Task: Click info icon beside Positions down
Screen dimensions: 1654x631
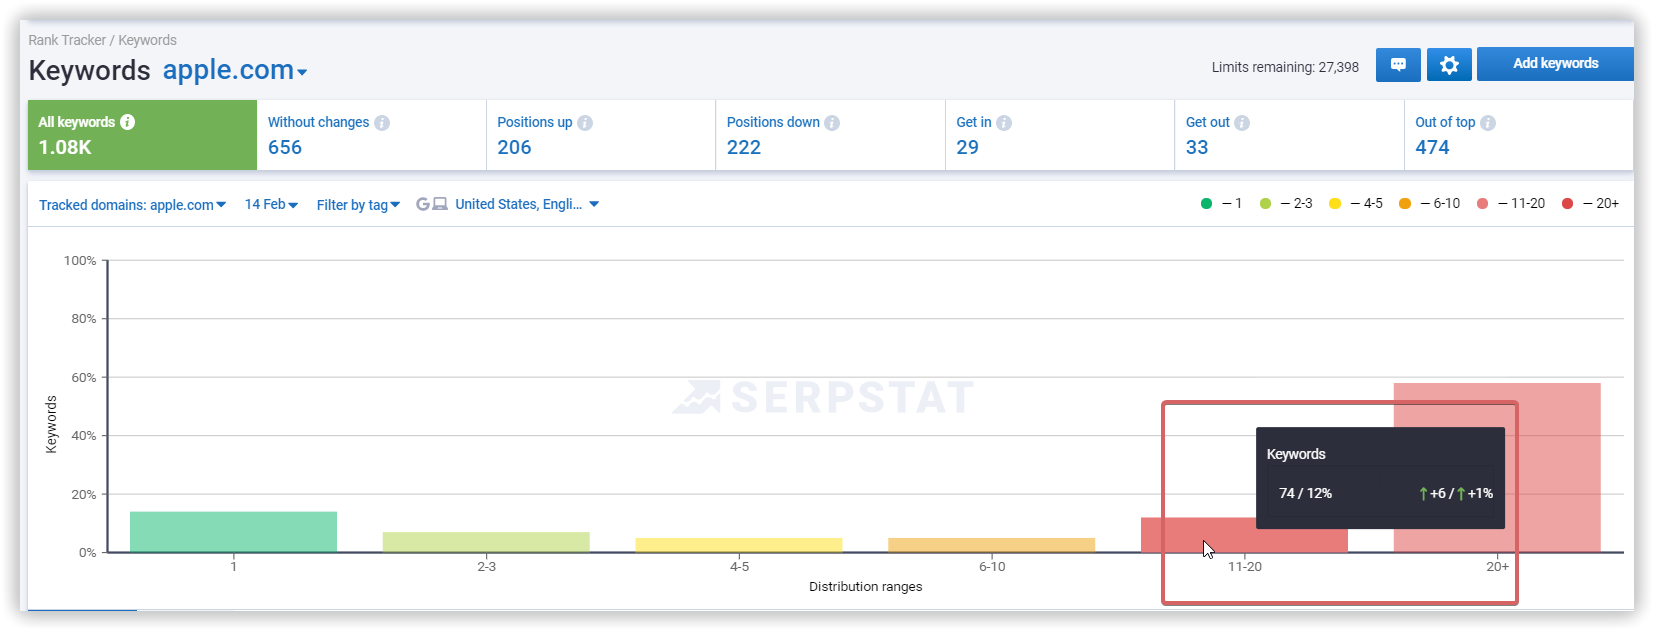Action: pyautogui.click(x=832, y=123)
